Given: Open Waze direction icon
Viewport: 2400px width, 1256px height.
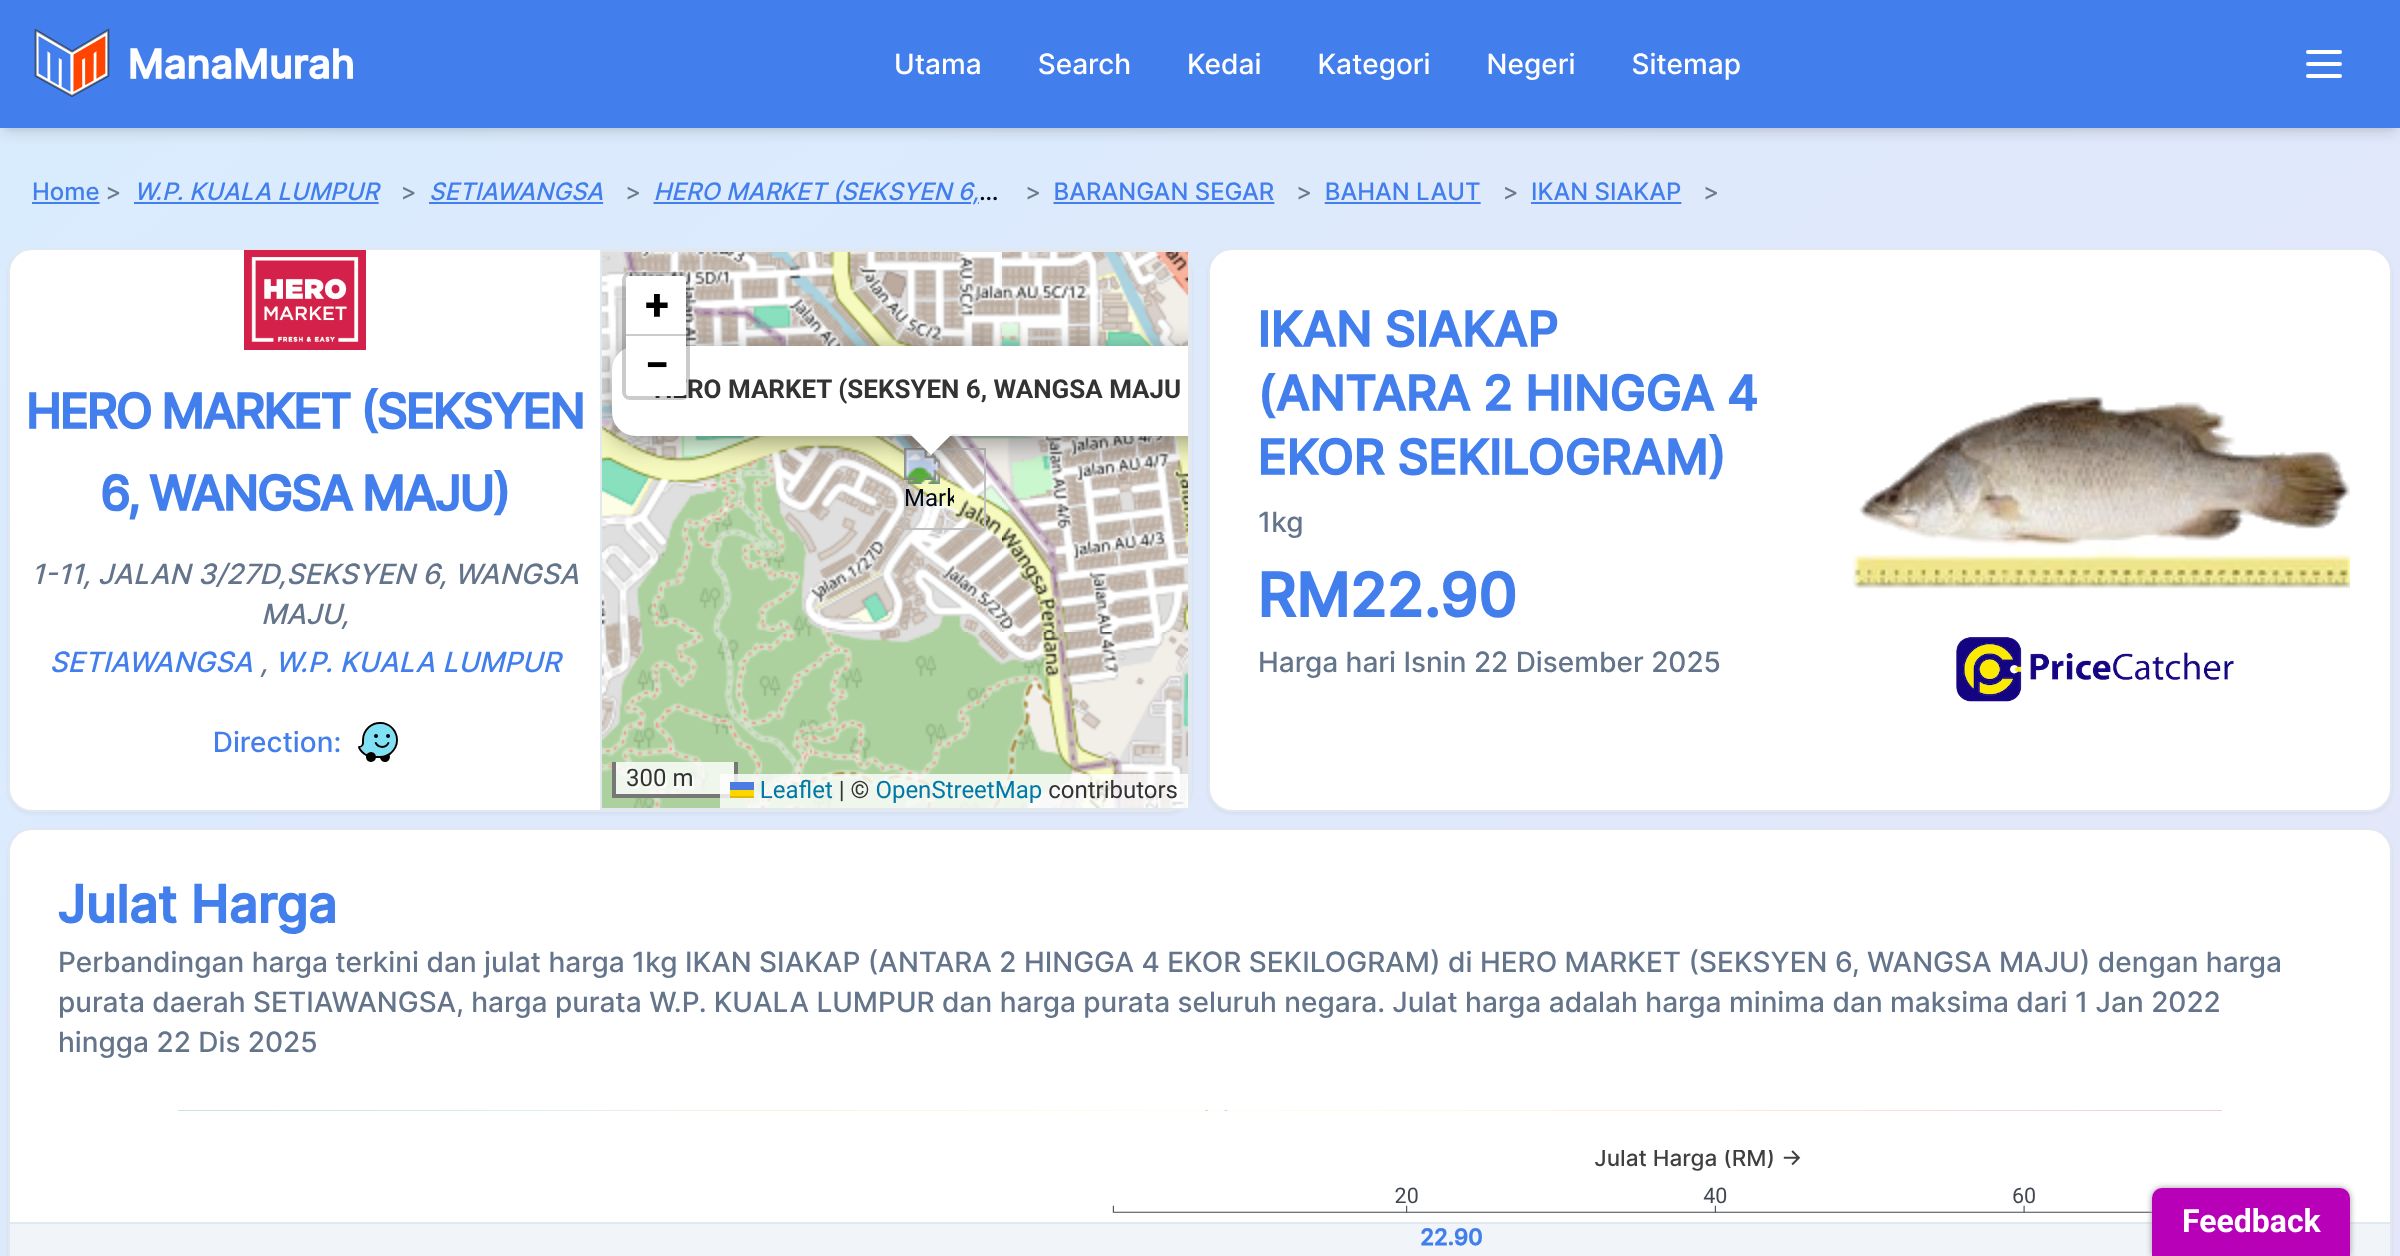Looking at the screenshot, I should [378, 742].
